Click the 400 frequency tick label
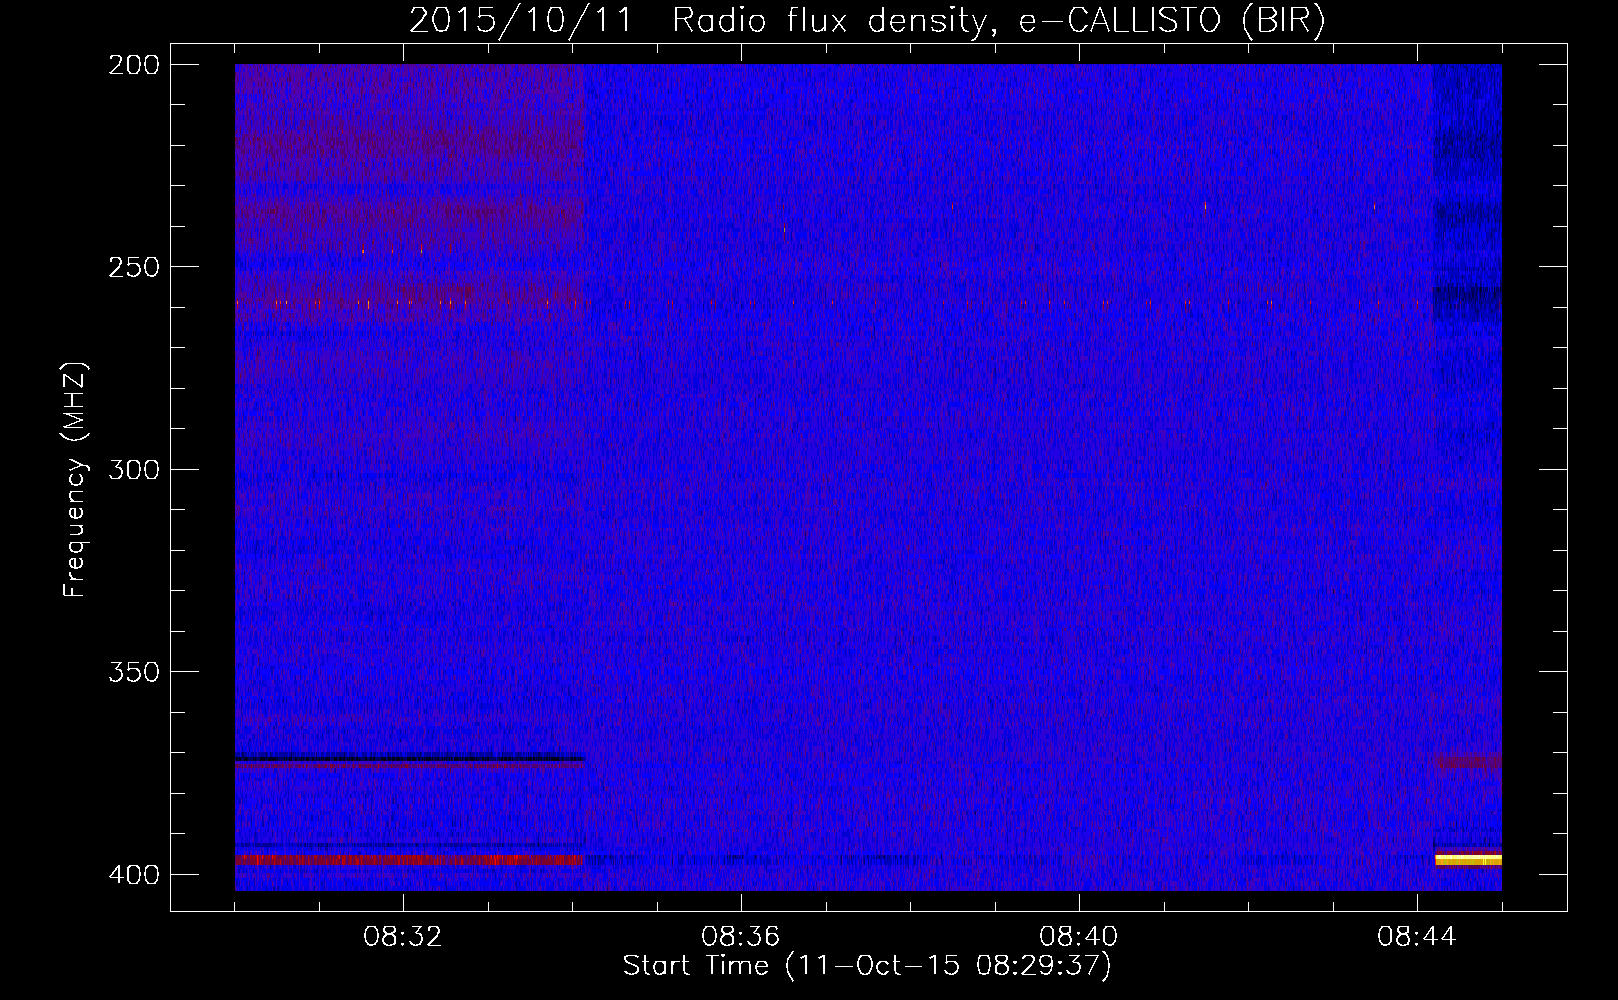This screenshot has height=1000, width=1618. point(134,874)
